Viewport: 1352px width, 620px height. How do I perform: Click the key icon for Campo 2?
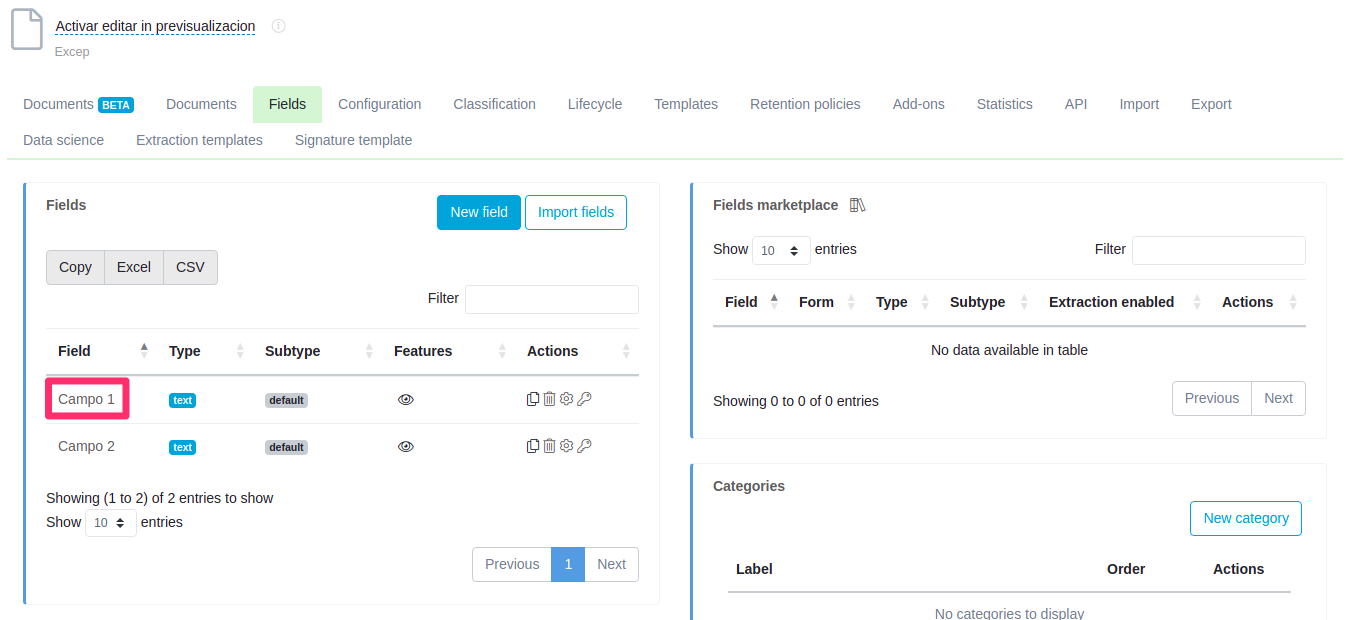pos(584,446)
